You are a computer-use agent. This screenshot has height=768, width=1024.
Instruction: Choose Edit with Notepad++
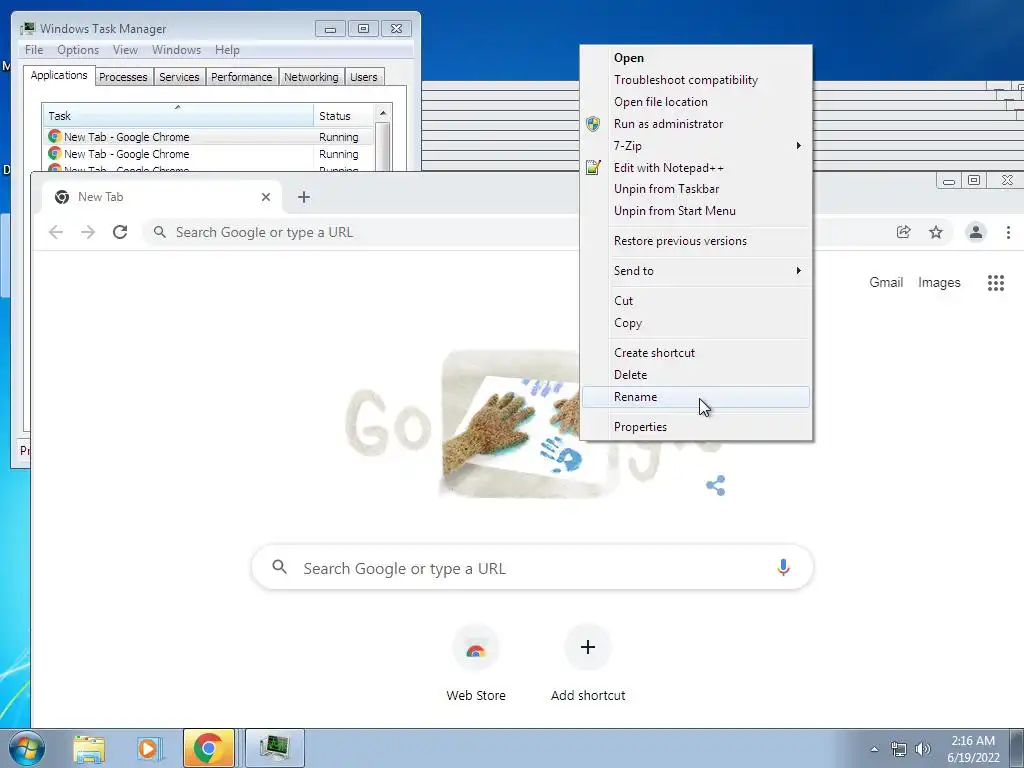tap(696, 168)
